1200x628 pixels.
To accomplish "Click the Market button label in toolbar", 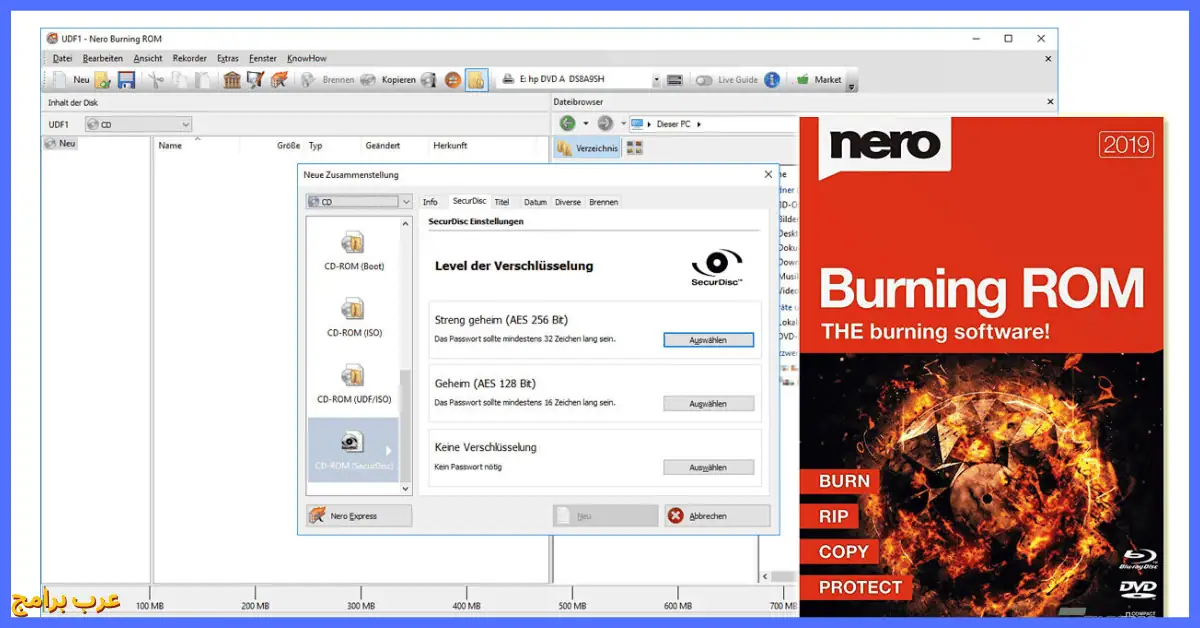I will (828, 80).
